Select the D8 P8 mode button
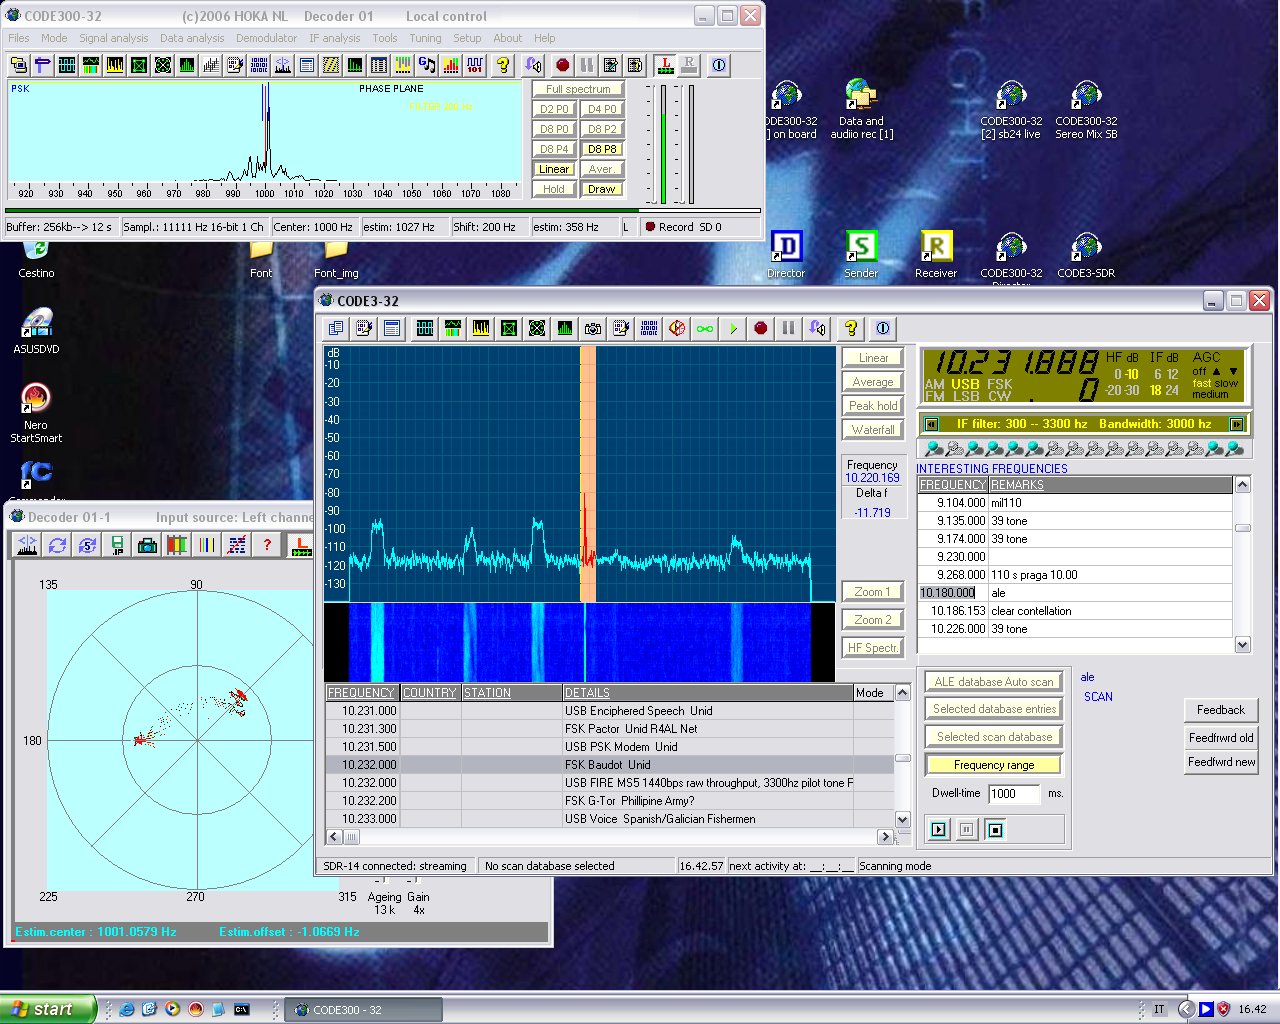1280x1024 pixels. (602, 149)
